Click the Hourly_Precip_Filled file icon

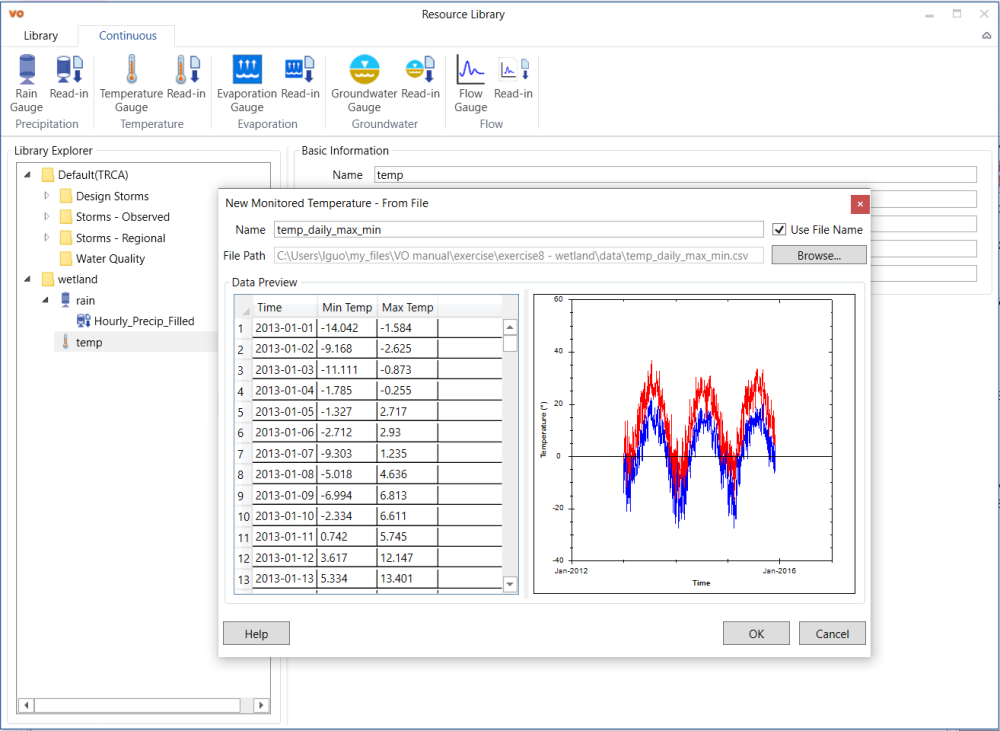(x=84, y=321)
